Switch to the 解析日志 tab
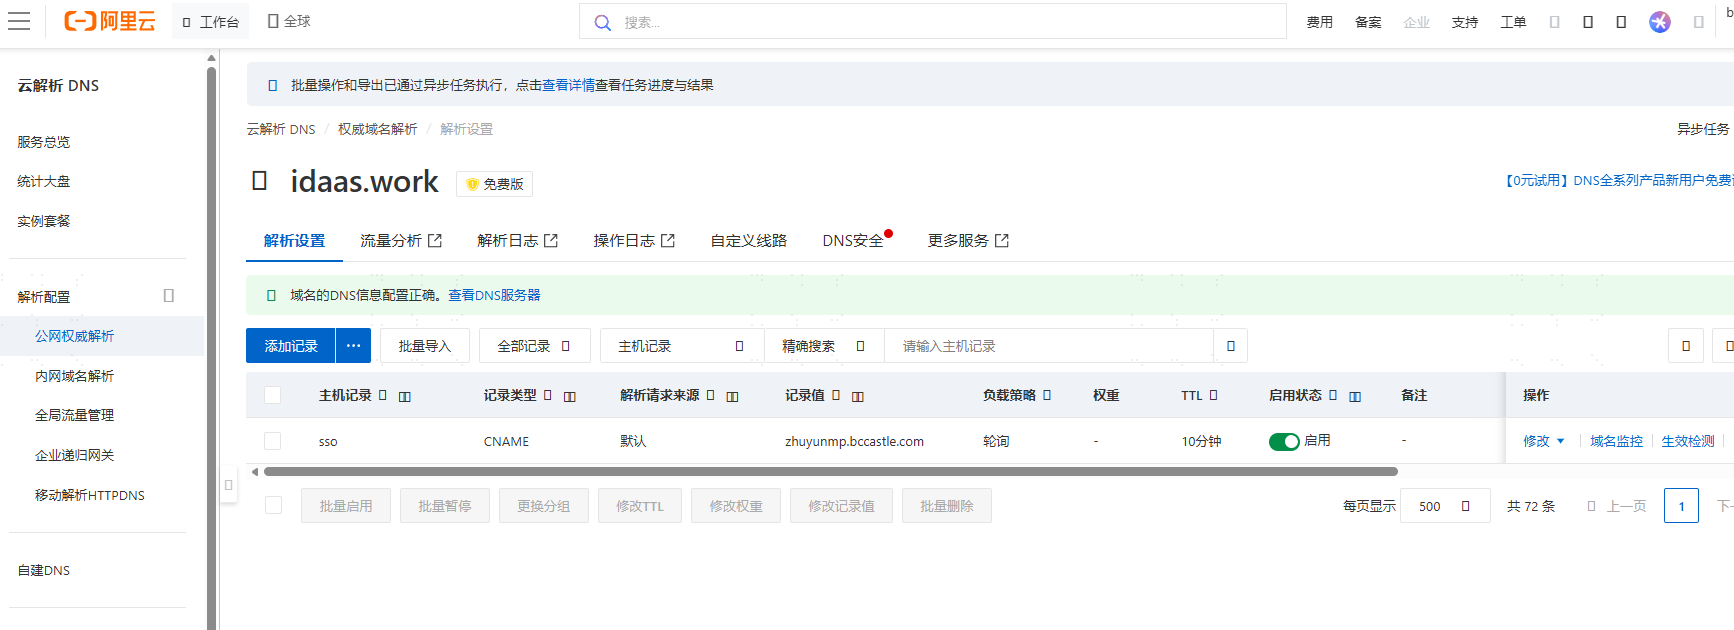The height and width of the screenshot is (630, 1734). click(517, 241)
